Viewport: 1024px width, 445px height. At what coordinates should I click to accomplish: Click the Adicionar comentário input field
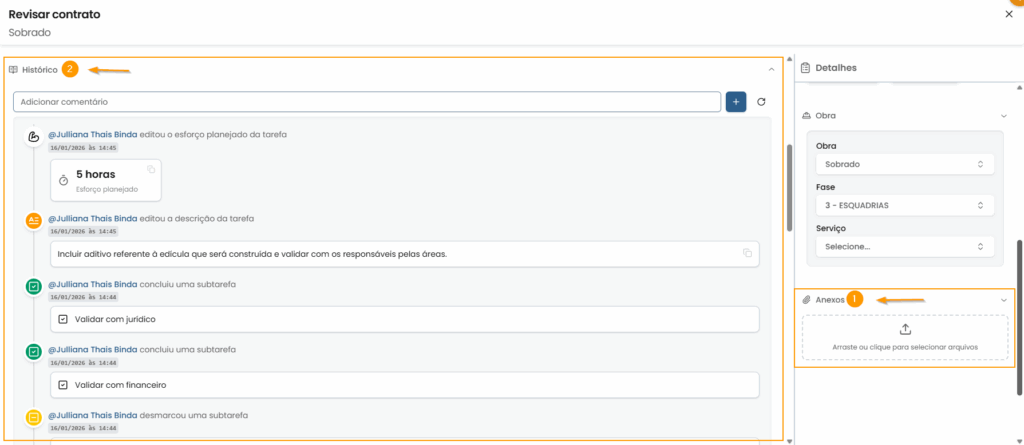click(x=366, y=102)
